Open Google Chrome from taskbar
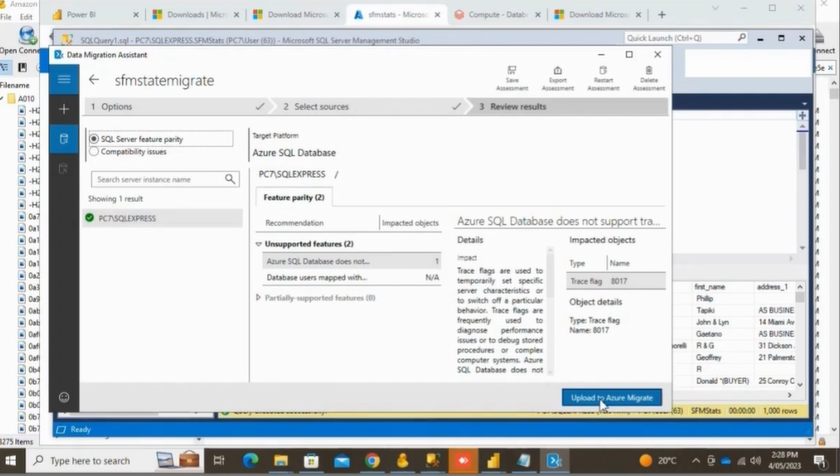This screenshot has width=840, height=476. (372, 460)
